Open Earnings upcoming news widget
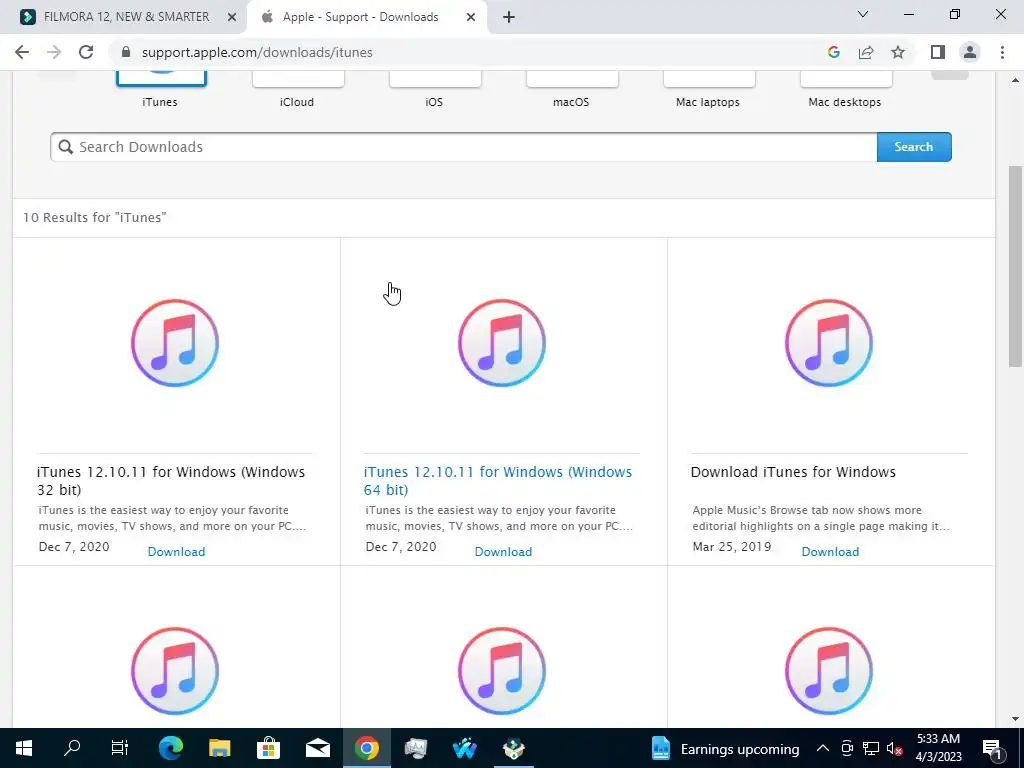The height and width of the screenshot is (768, 1024). tap(725, 749)
